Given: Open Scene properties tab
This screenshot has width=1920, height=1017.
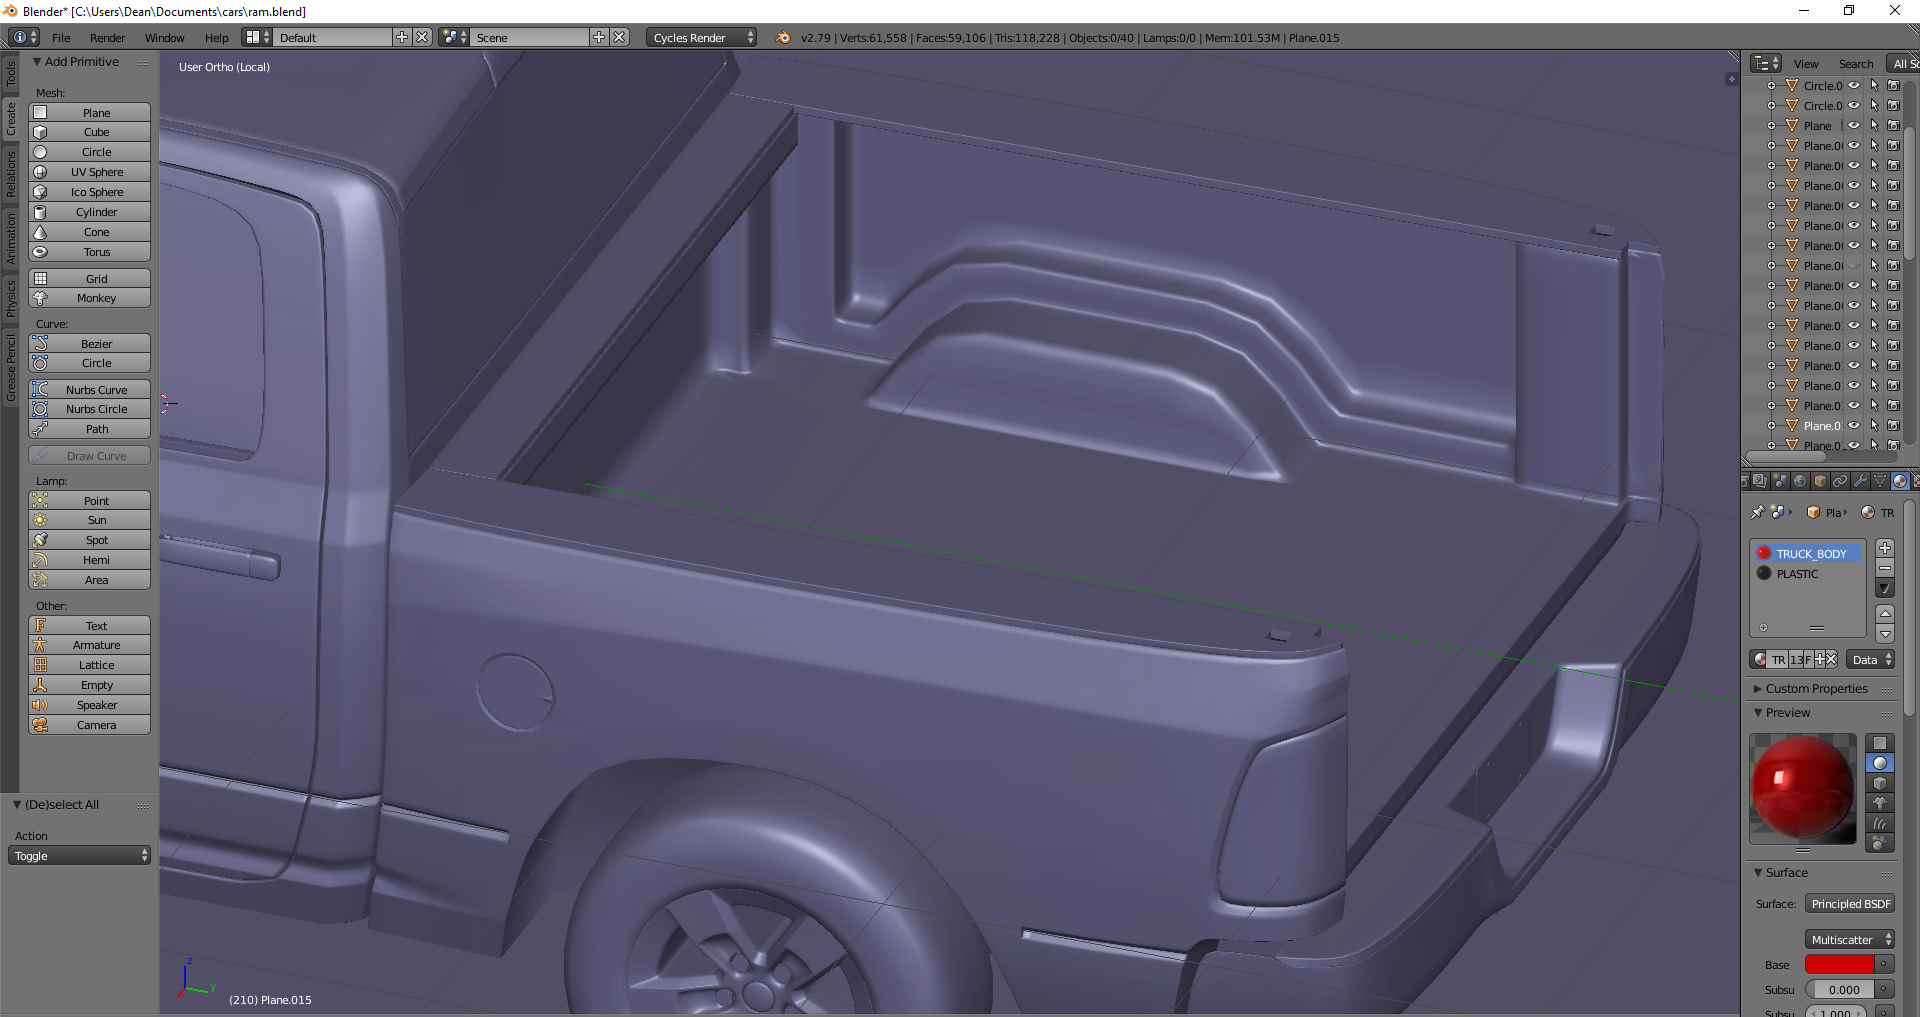Looking at the screenshot, I should pyautogui.click(x=1780, y=481).
